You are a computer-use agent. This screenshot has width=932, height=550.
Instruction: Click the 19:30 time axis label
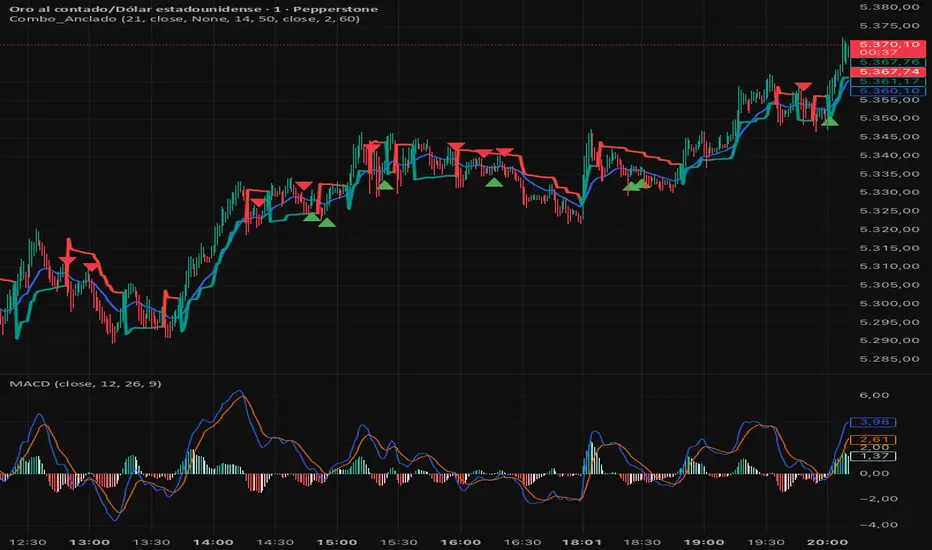point(766,542)
